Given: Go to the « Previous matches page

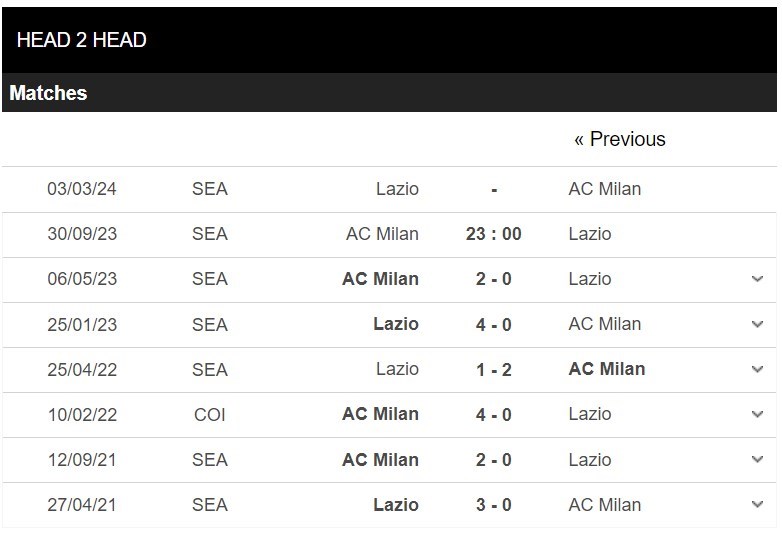Looking at the screenshot, I should [619, 139].
